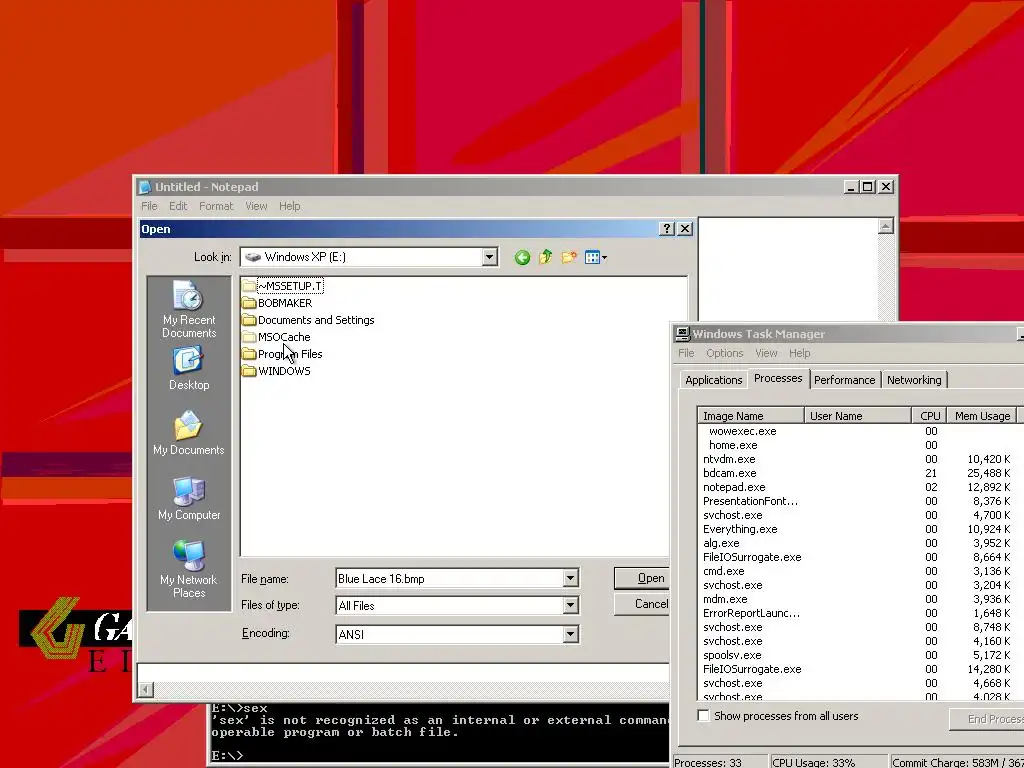Open Task Manager's View menu
This screenshot has height=768, width=1024.
coord(766,353)
